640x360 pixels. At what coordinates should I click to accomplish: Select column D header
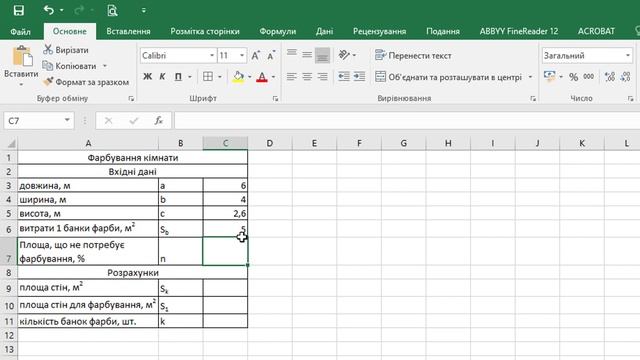click(270, 143)
